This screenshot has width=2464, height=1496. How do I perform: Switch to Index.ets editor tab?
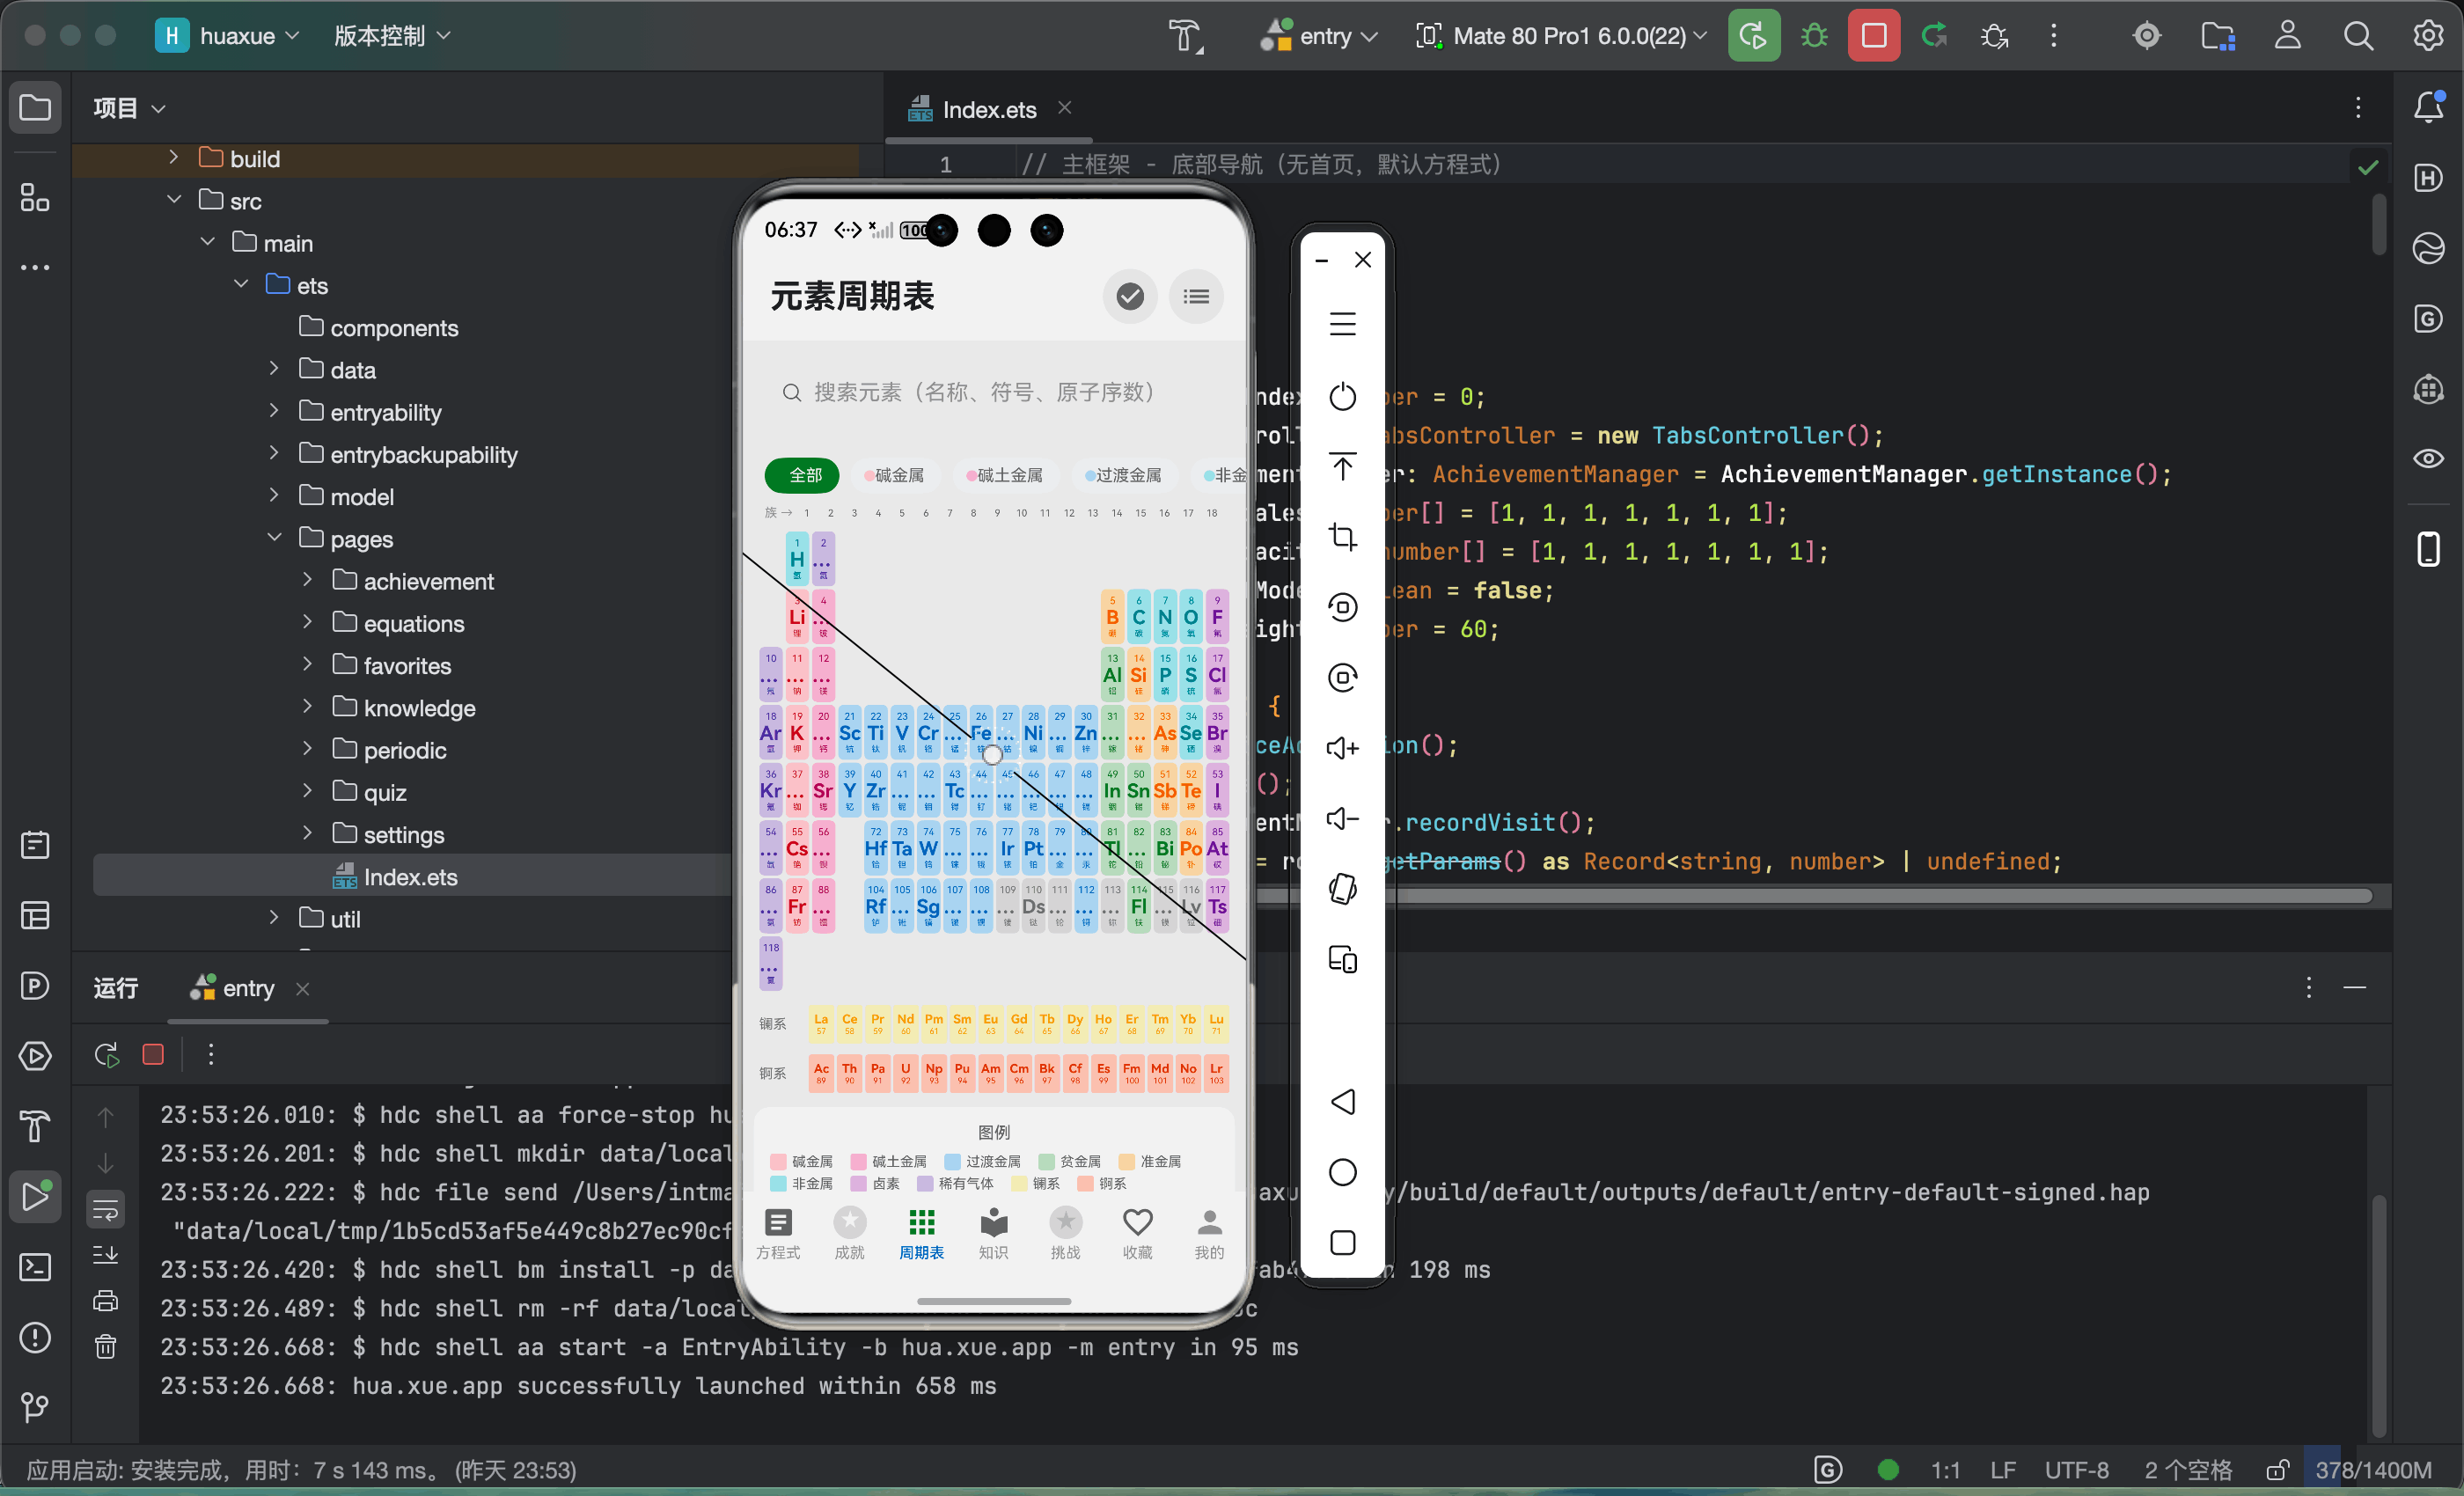click(x=988, y=109)
